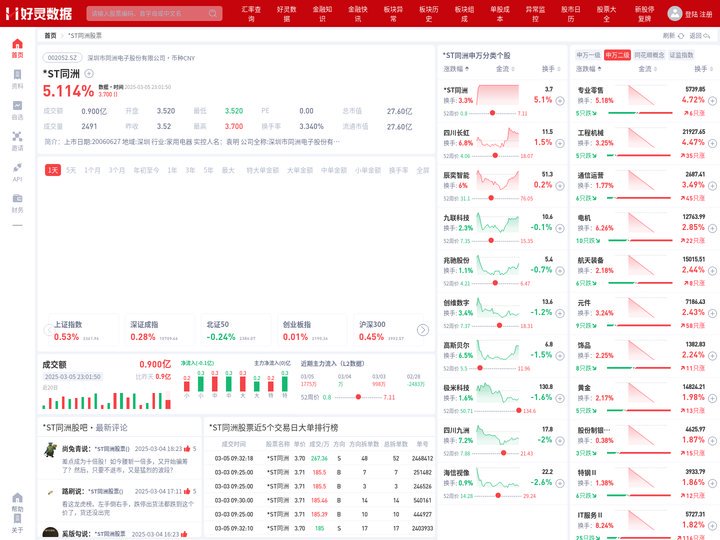Viewport: 720px width, 540px height.
Task: Click plus icon in 电机 row
Action: (712, 228)
